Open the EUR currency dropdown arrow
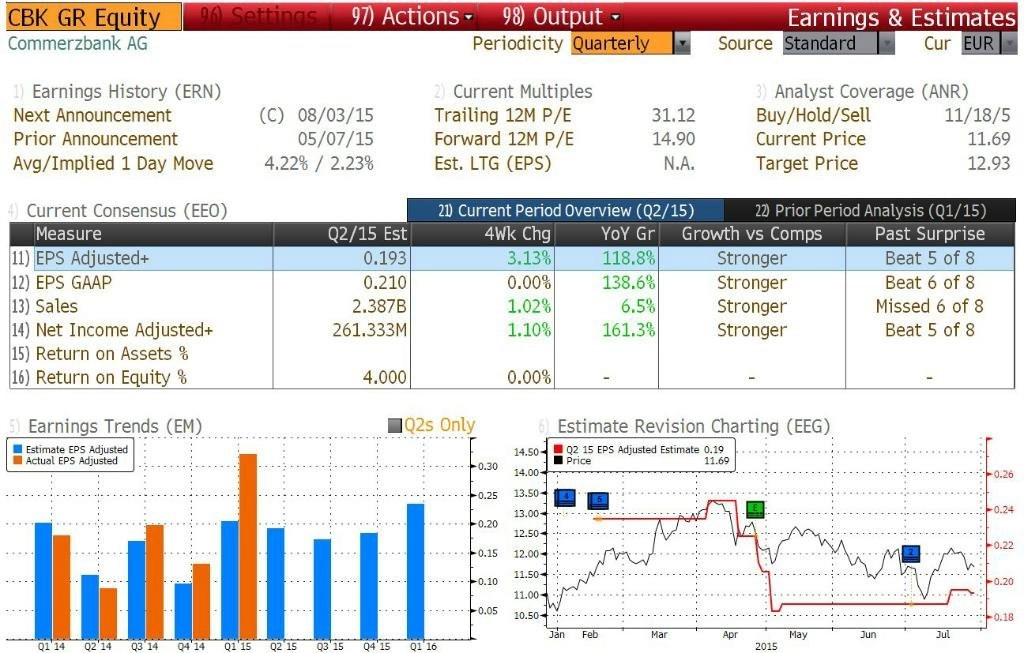Image resolution: width=1024 pixels, height=653 pixels. (1010, 44)
